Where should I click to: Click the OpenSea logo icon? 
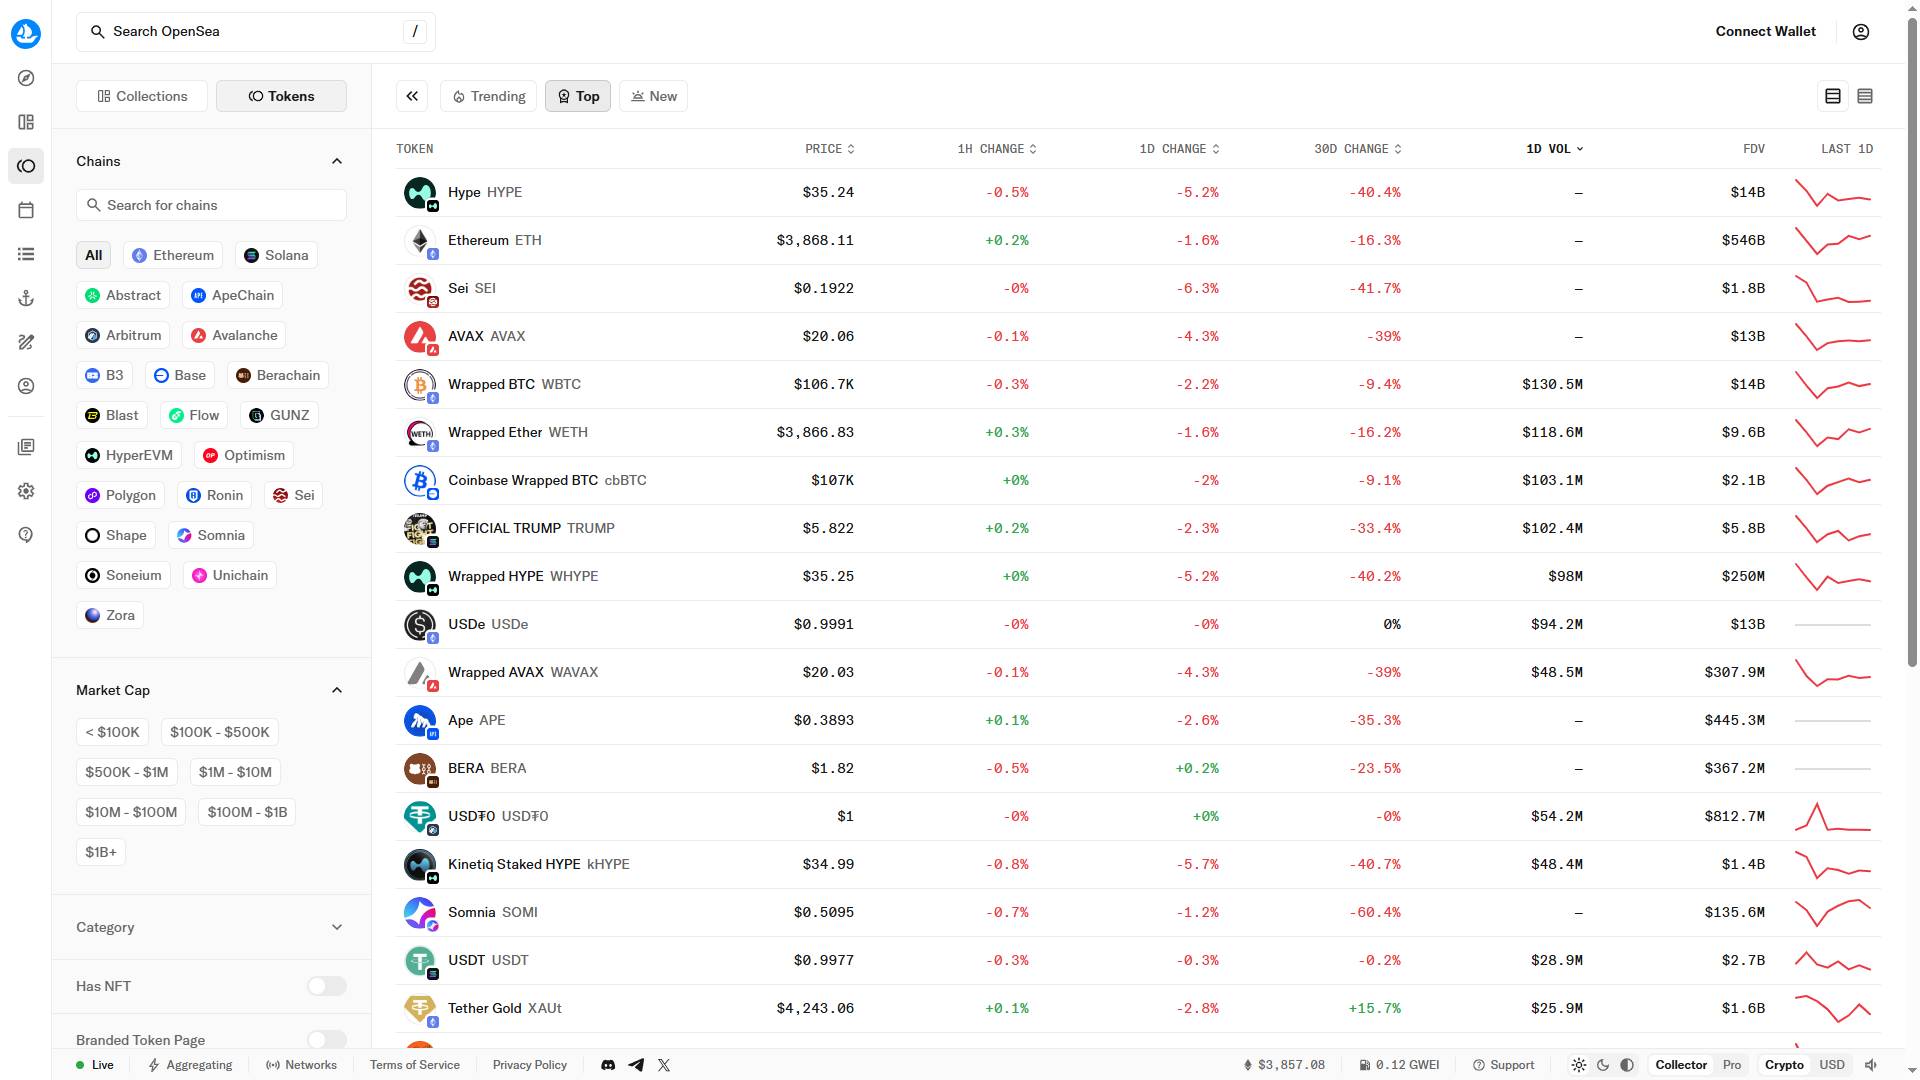[x=26, y=33]
